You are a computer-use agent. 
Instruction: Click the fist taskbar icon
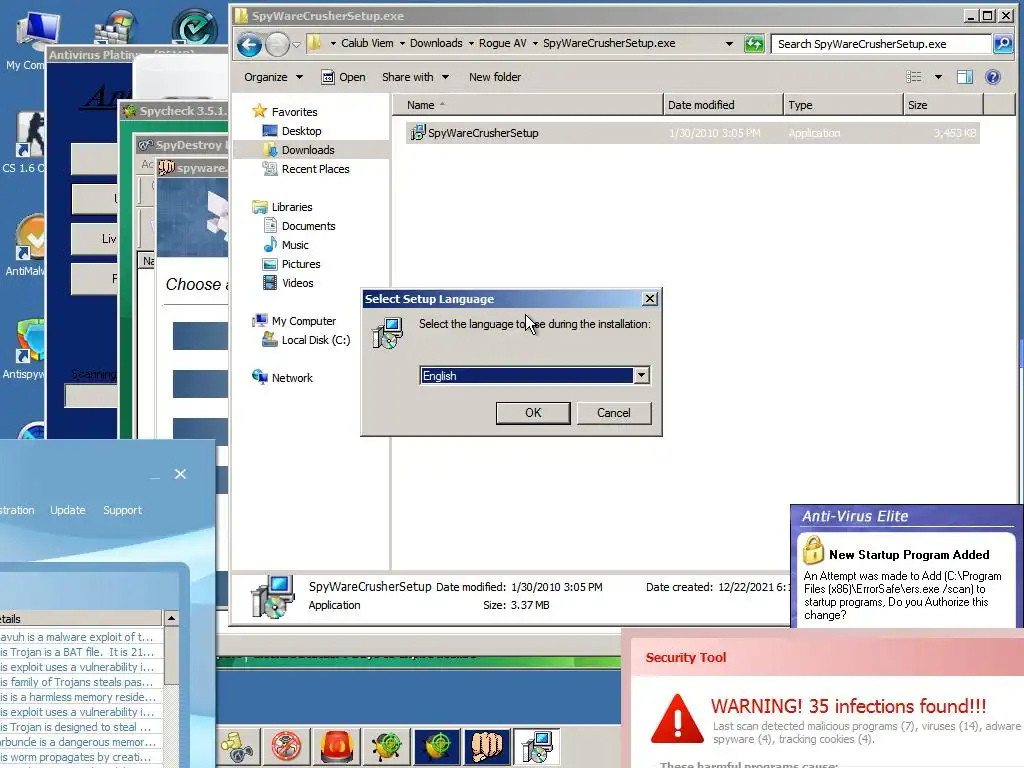(487, 746)
